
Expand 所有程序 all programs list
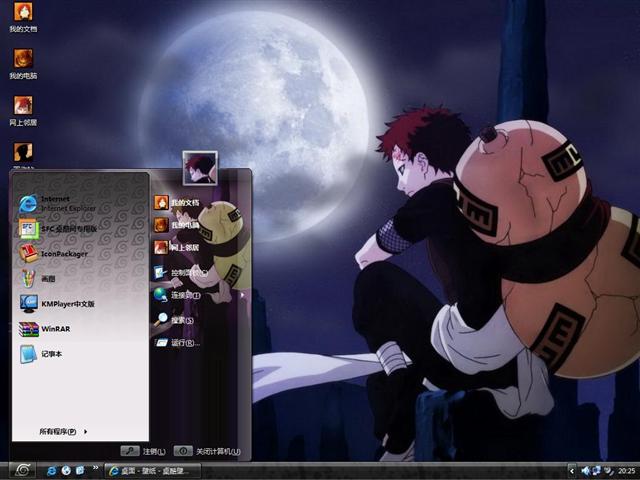[63, 431]
